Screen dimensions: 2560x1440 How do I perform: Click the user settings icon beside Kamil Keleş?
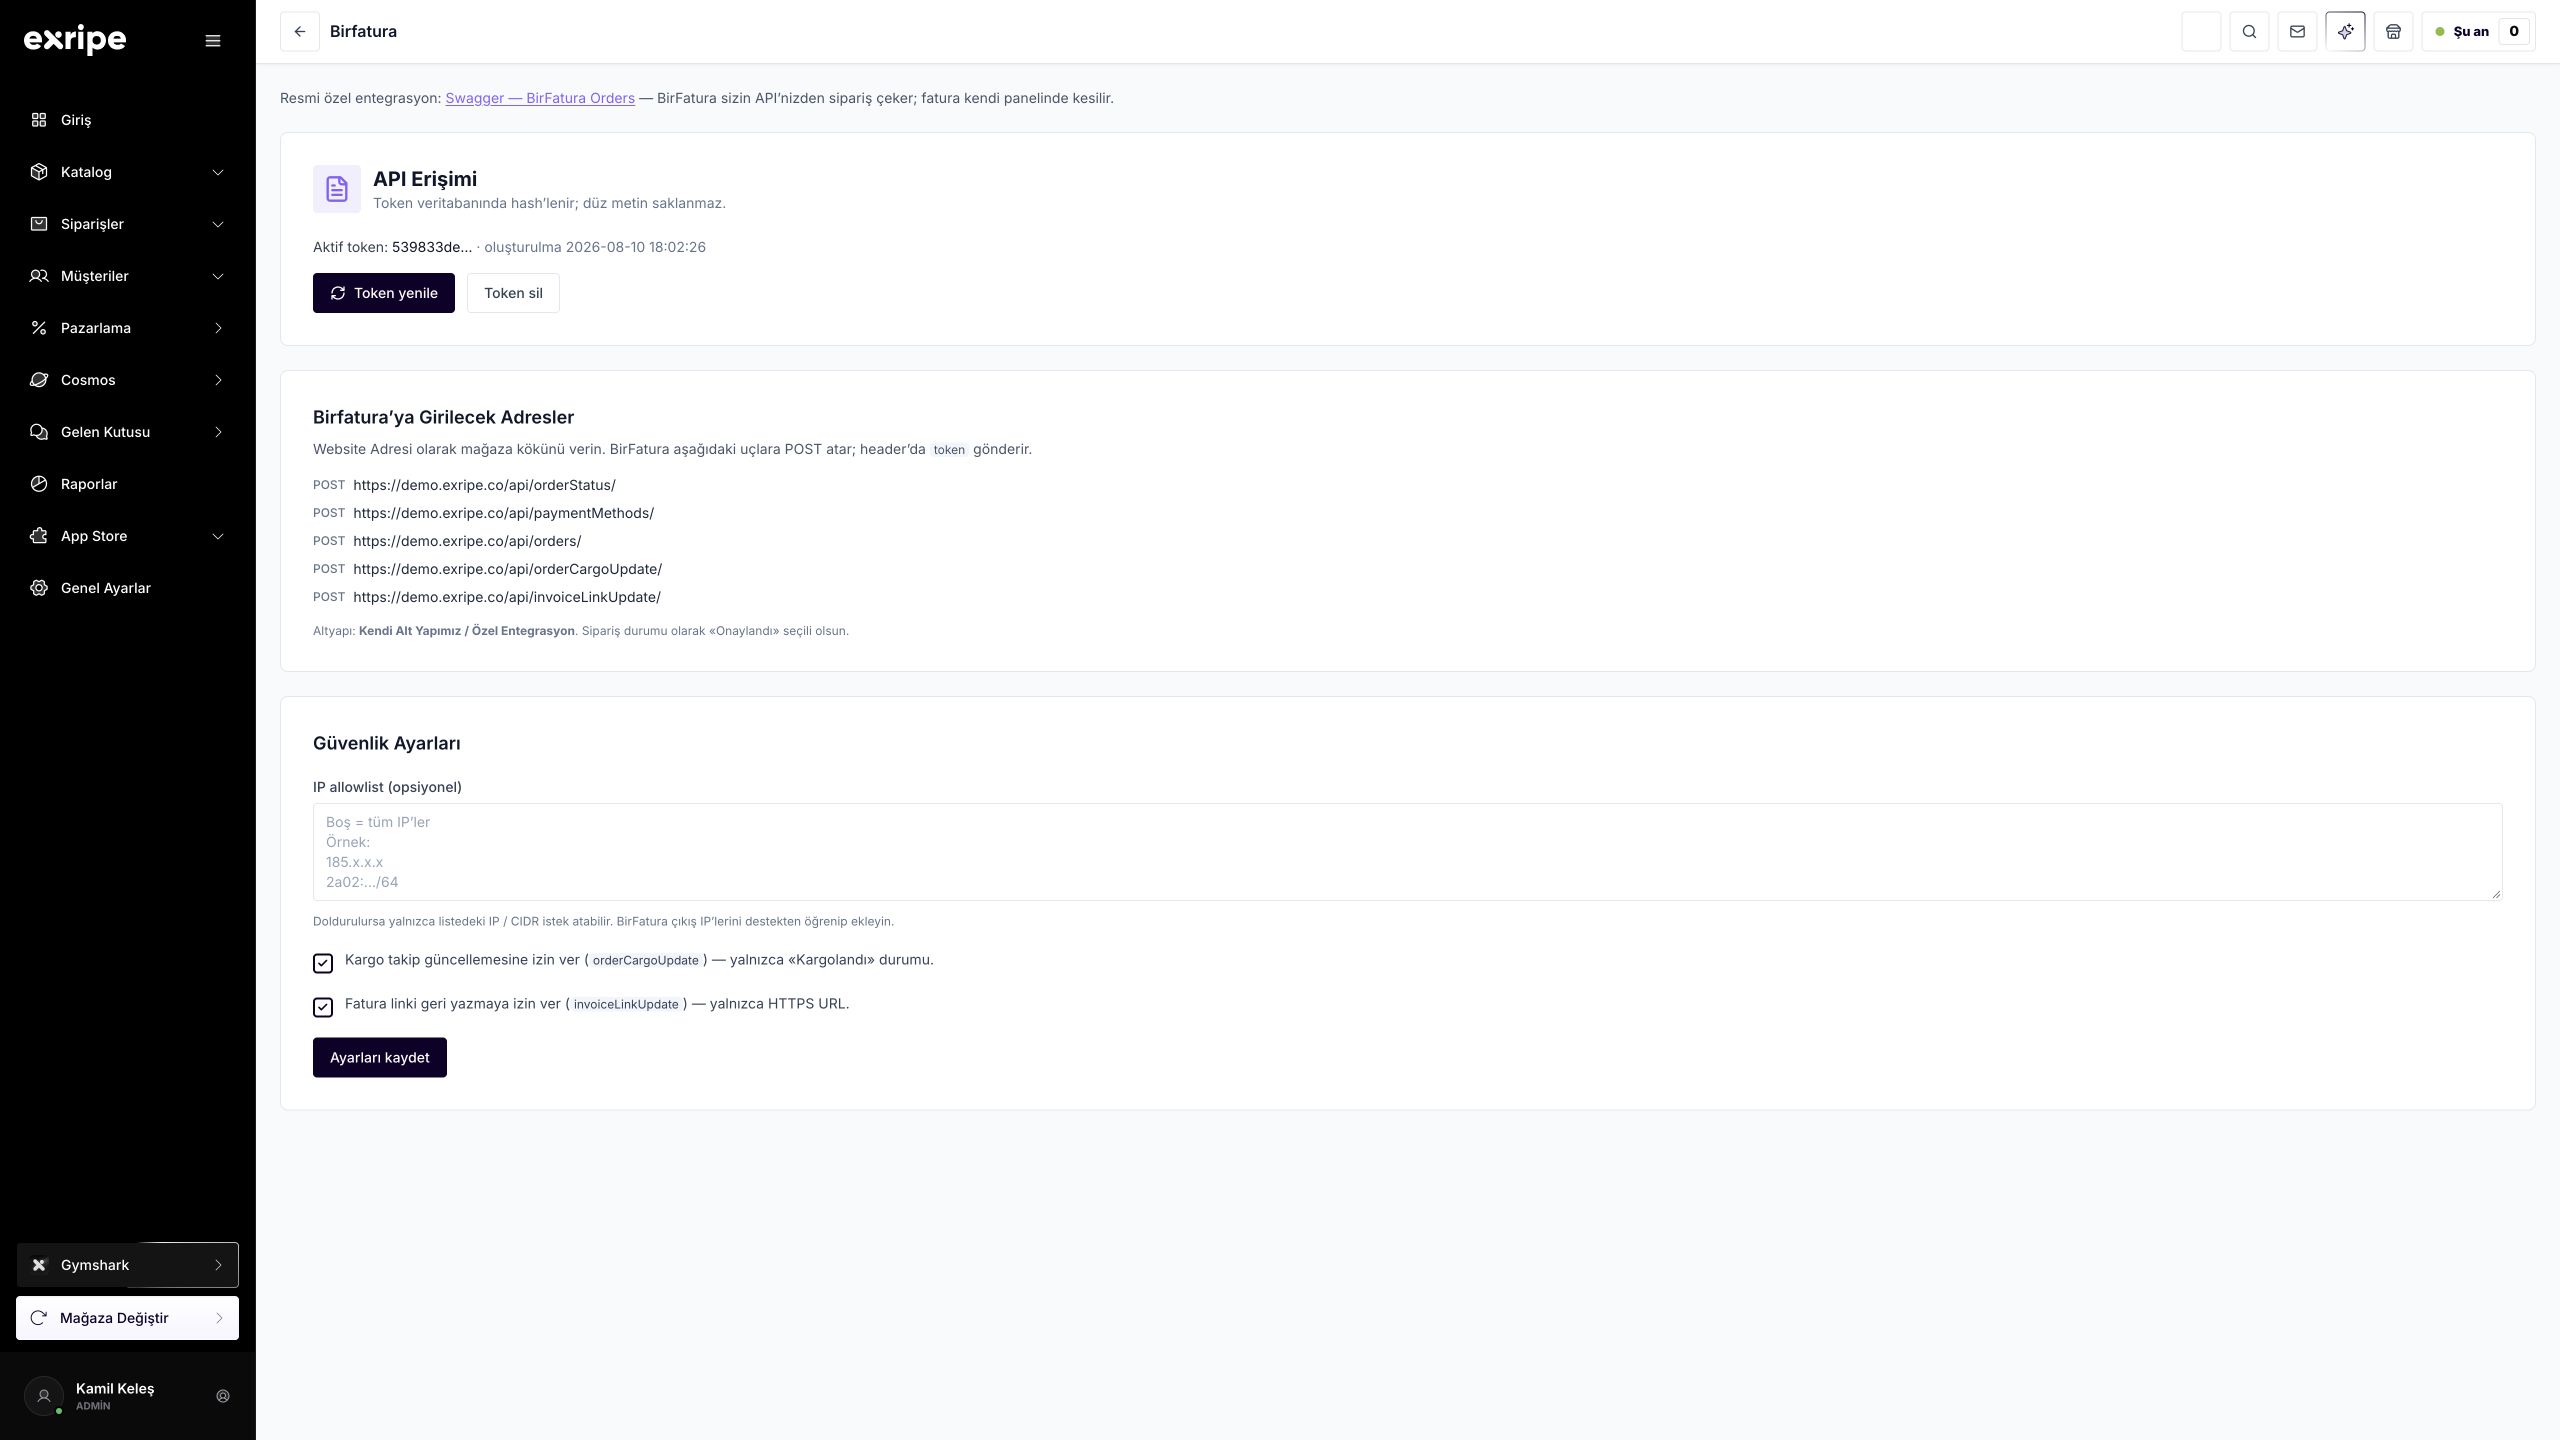tap(223, 1396)
